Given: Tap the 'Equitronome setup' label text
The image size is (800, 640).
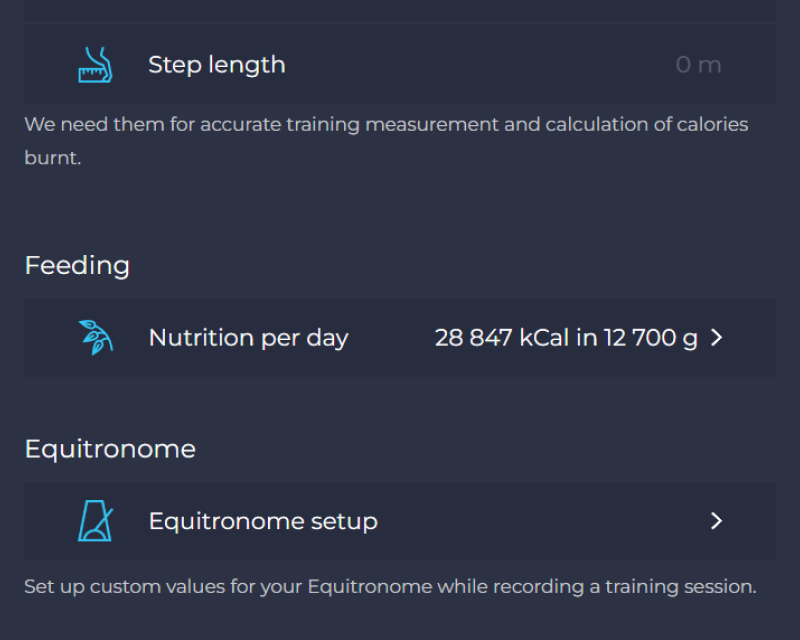Looking at the screenshot, I should tap(263, 521).
